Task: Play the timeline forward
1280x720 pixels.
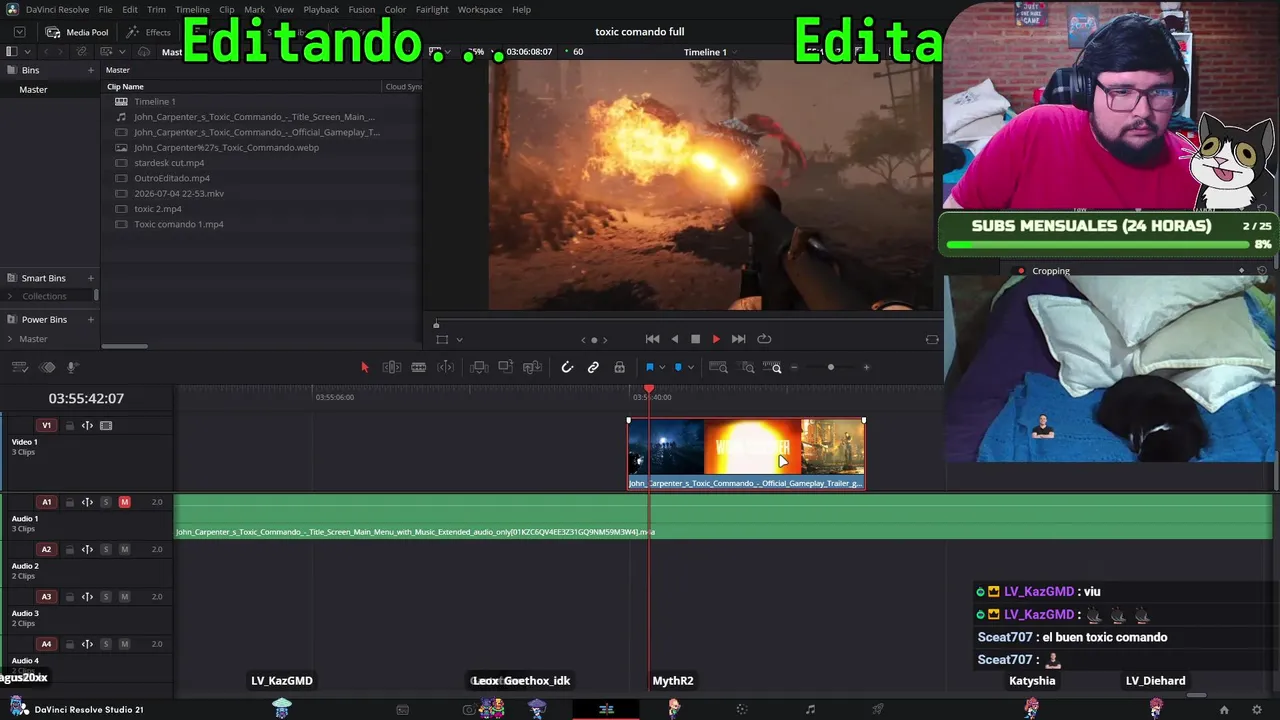Action: (716, 339)
